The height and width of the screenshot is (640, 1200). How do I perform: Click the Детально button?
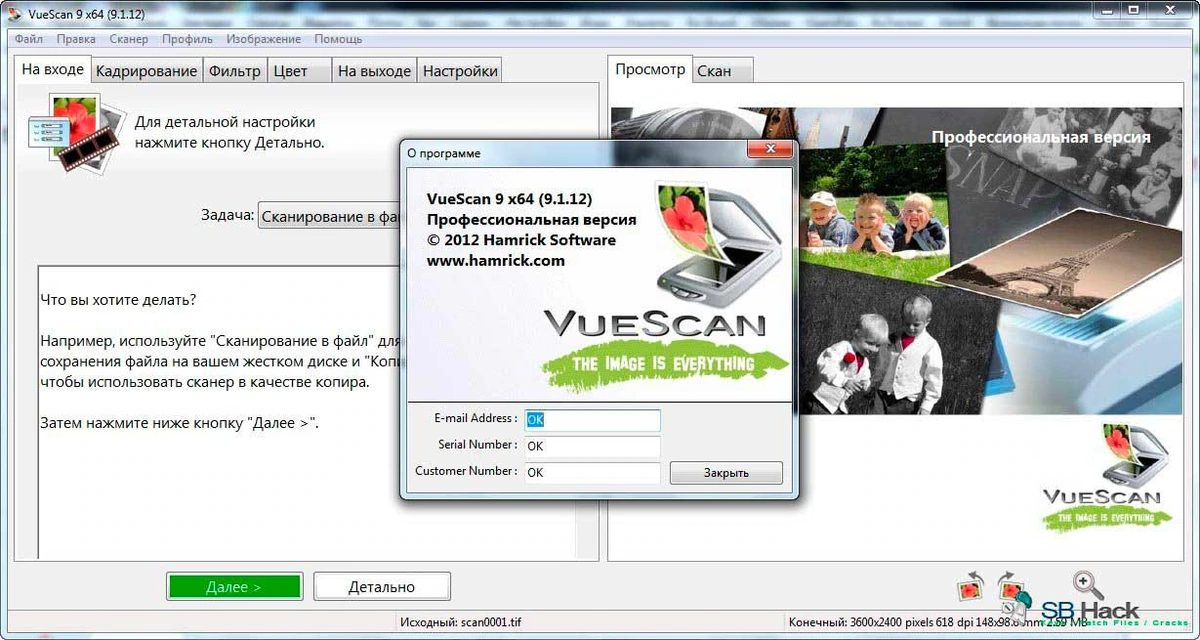(382, 587)
